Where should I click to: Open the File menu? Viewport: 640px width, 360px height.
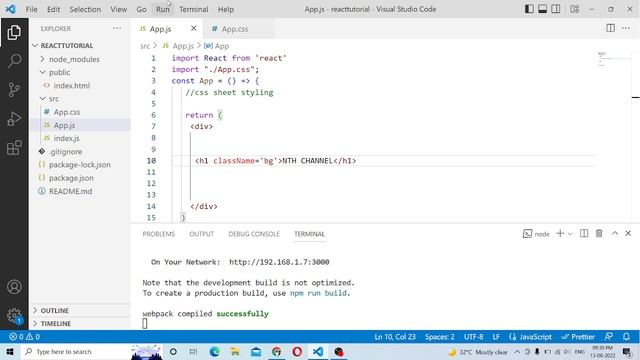click(x=31, y=9)
